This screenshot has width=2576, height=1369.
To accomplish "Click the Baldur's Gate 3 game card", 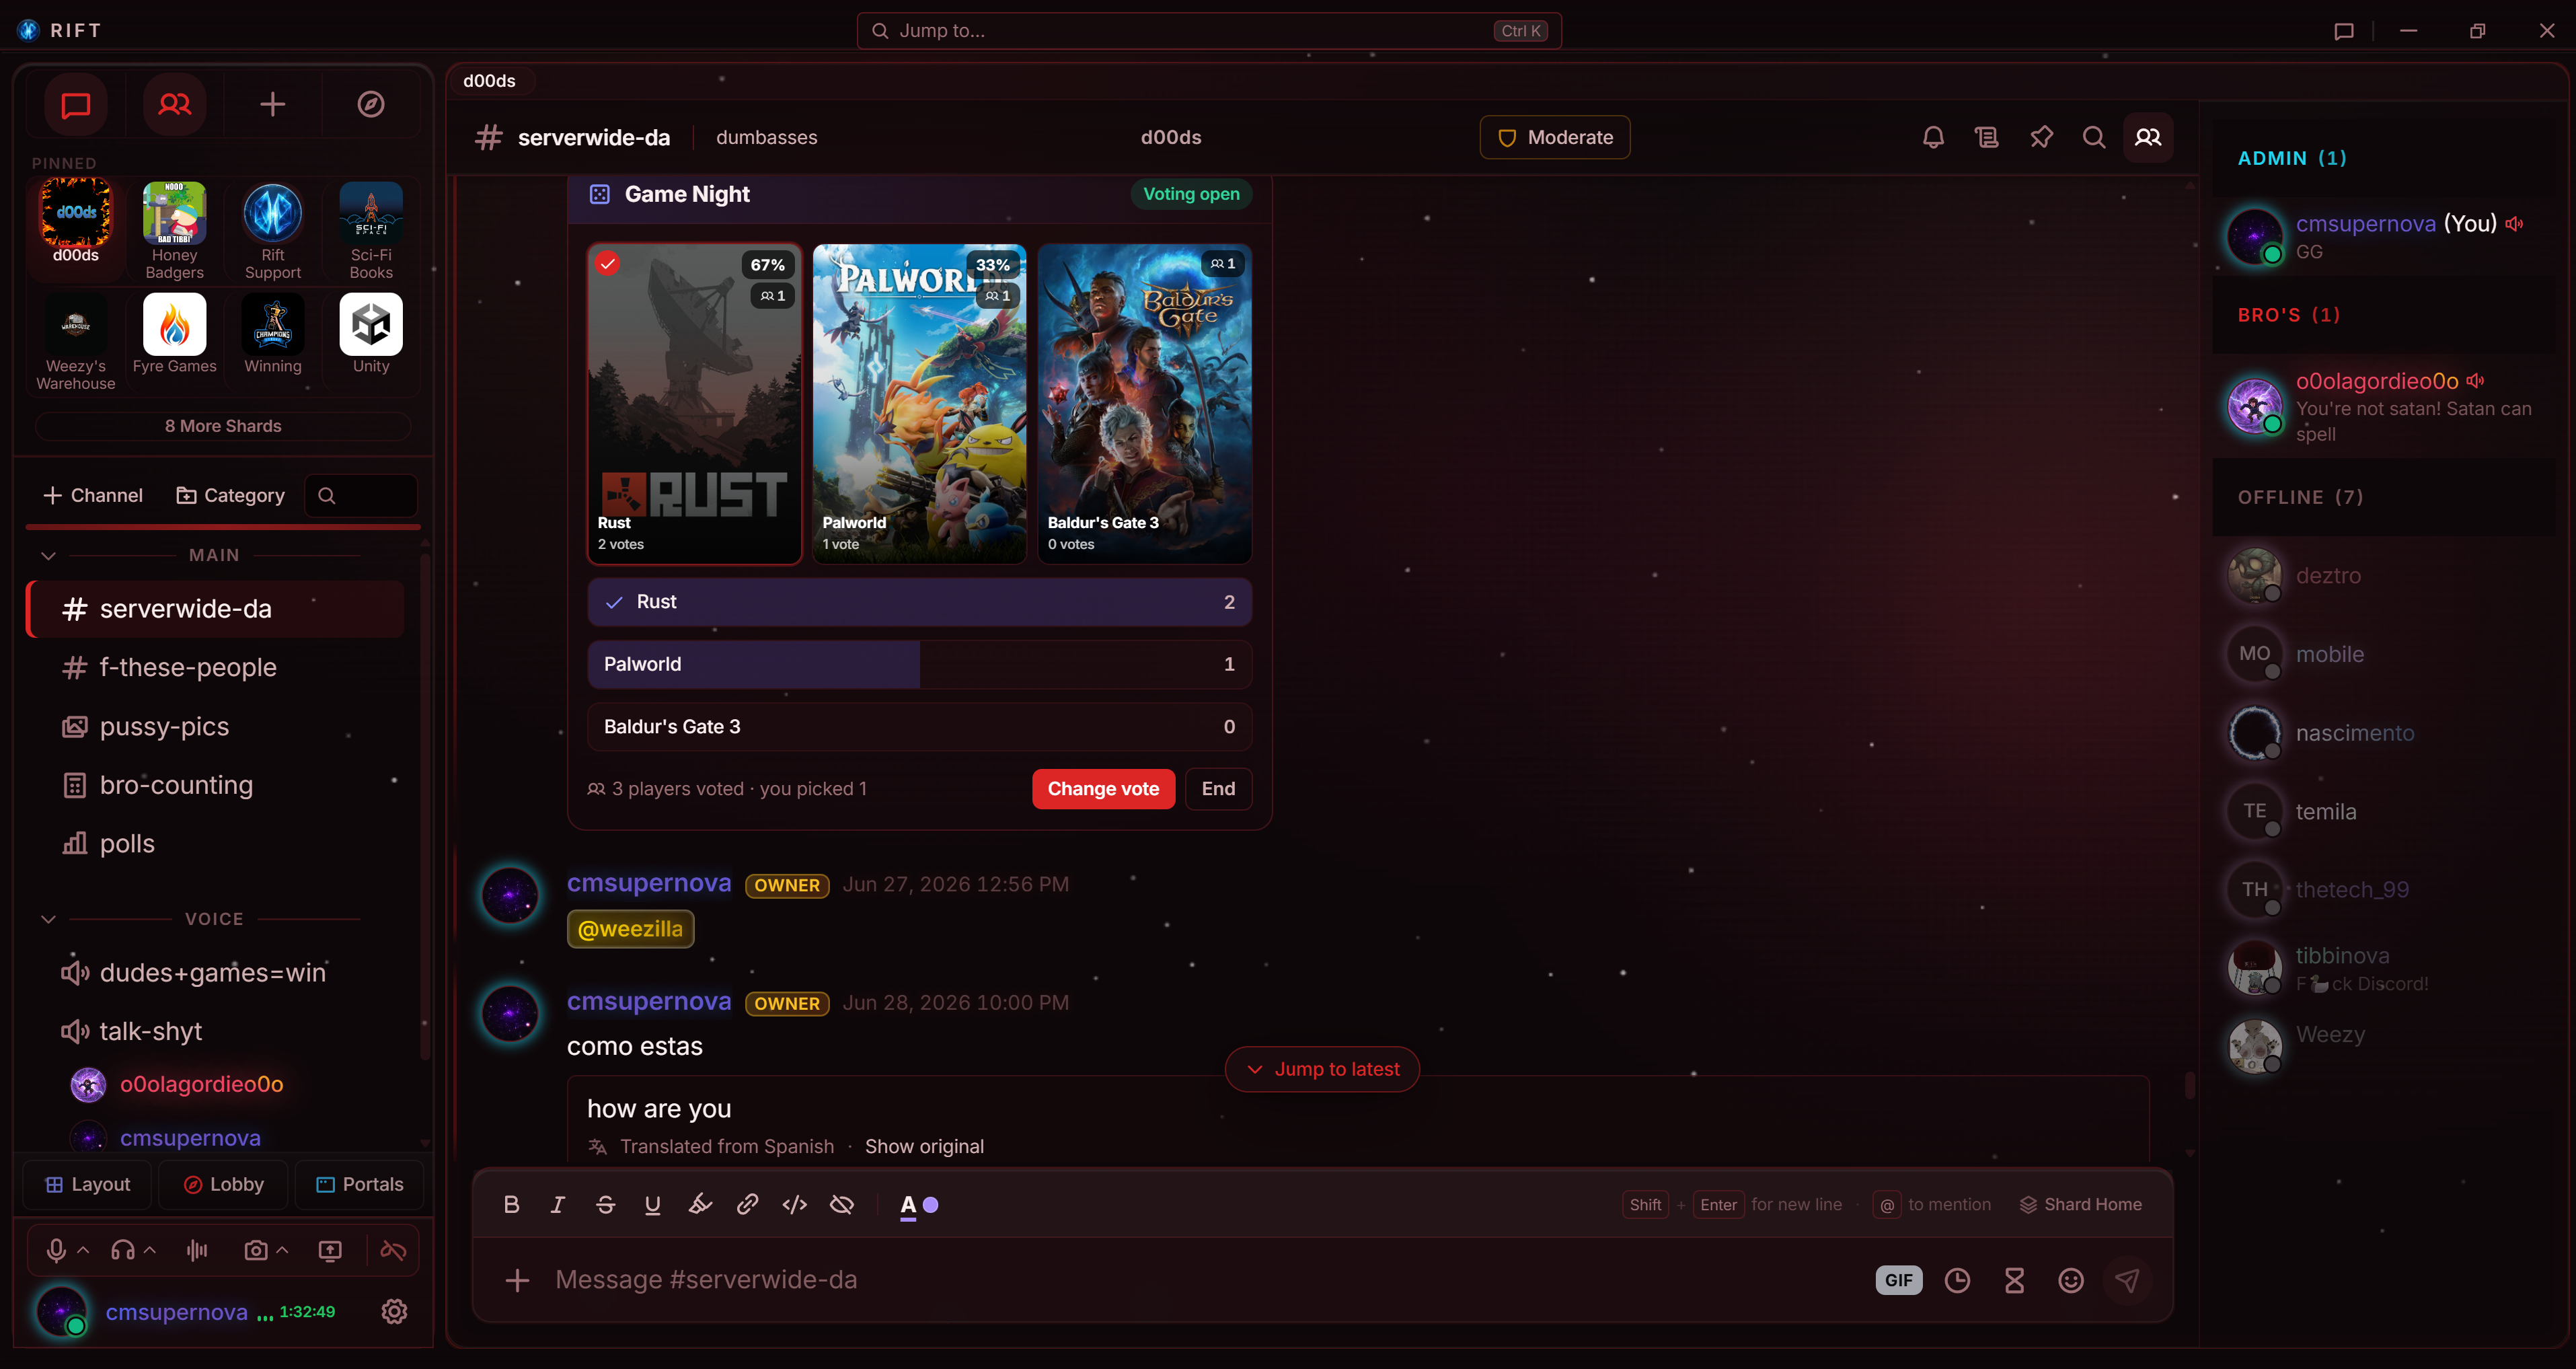I will pos(1144,404).
